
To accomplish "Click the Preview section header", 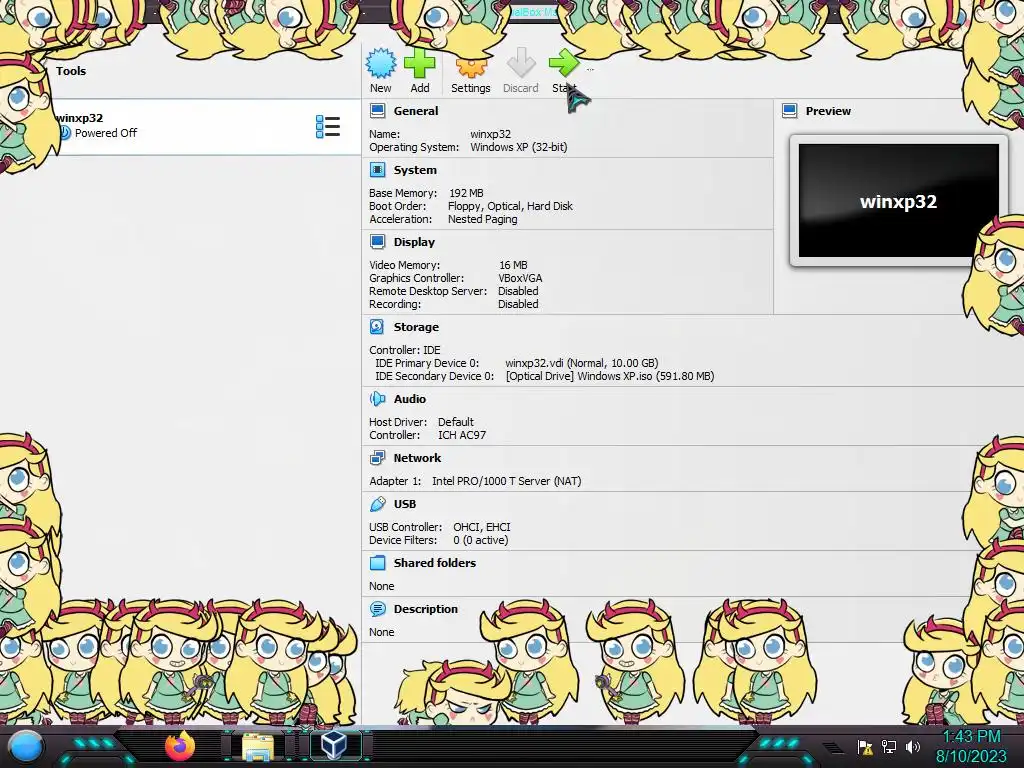I will tap(828, 111).
